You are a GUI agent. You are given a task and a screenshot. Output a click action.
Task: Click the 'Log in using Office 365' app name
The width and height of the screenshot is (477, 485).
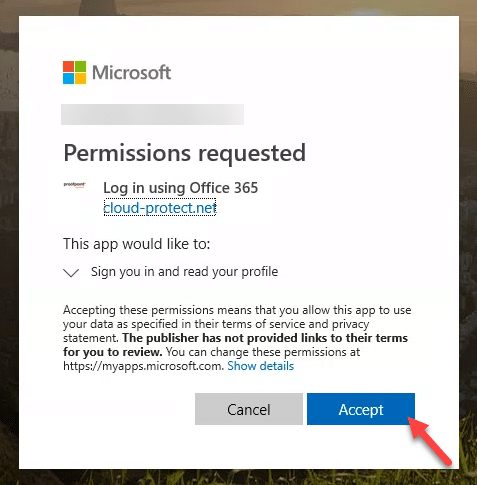(x=180, y=188)
